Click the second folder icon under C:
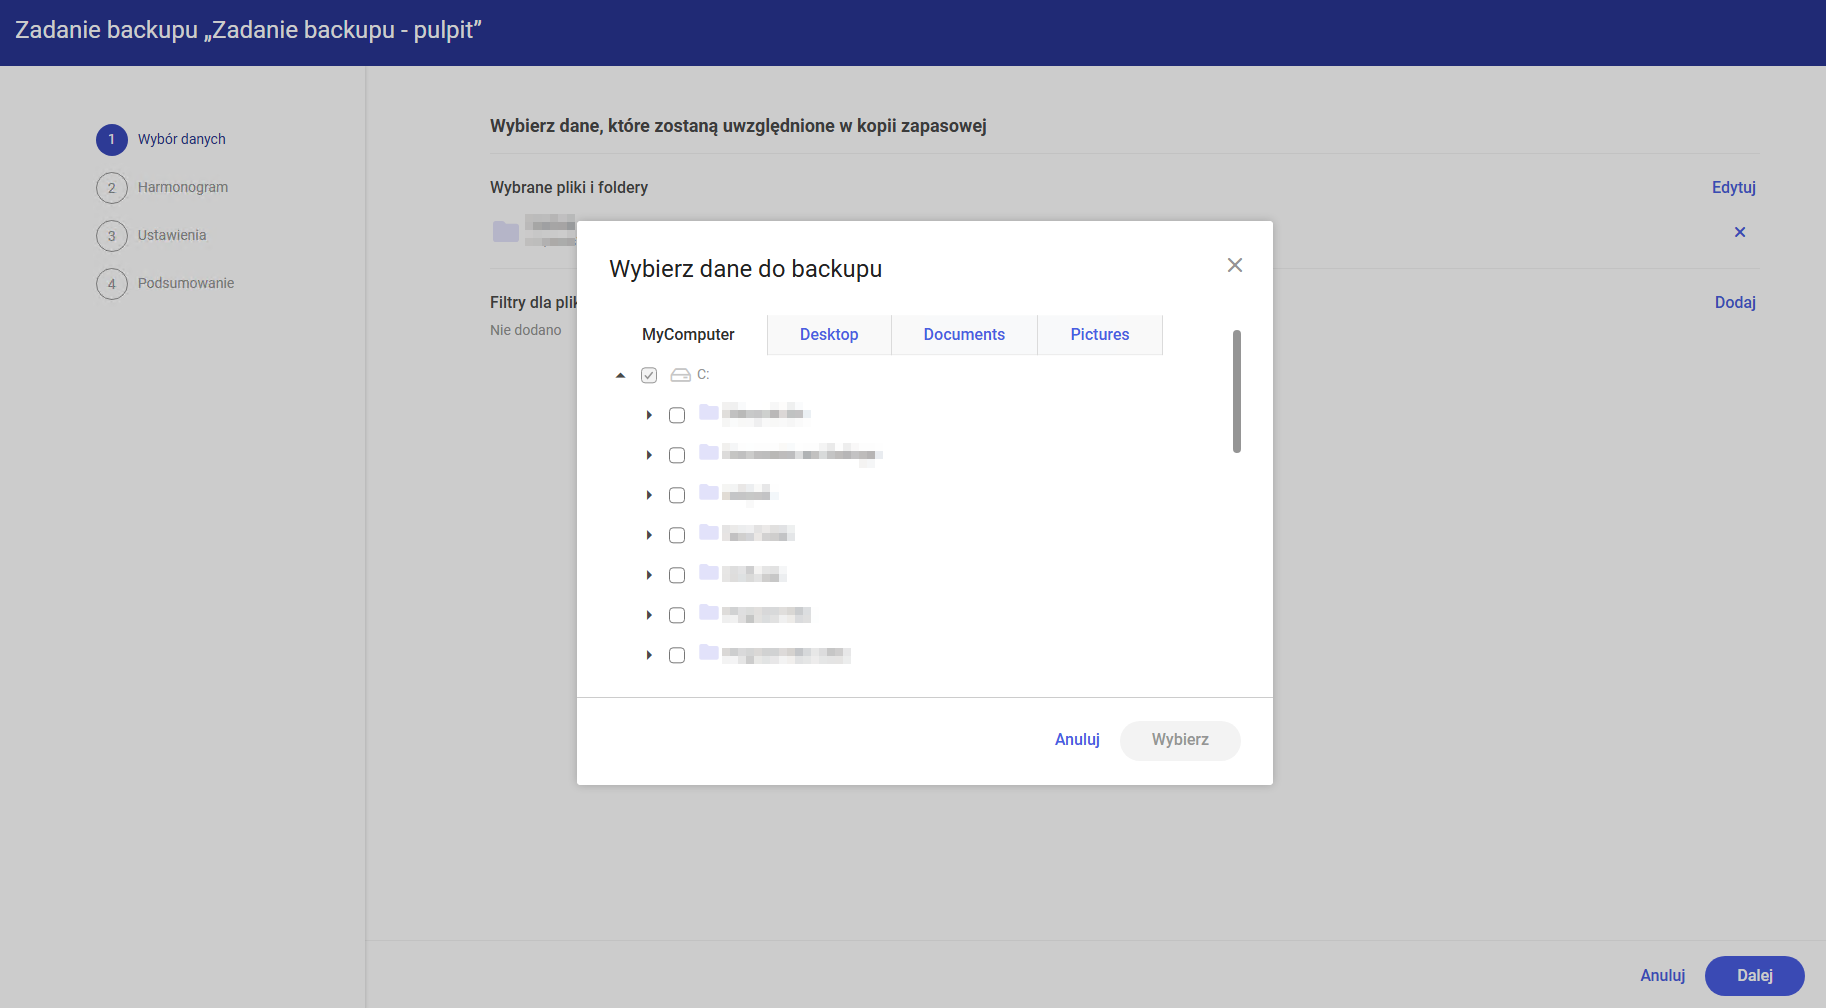 click(x=709, y=452)
